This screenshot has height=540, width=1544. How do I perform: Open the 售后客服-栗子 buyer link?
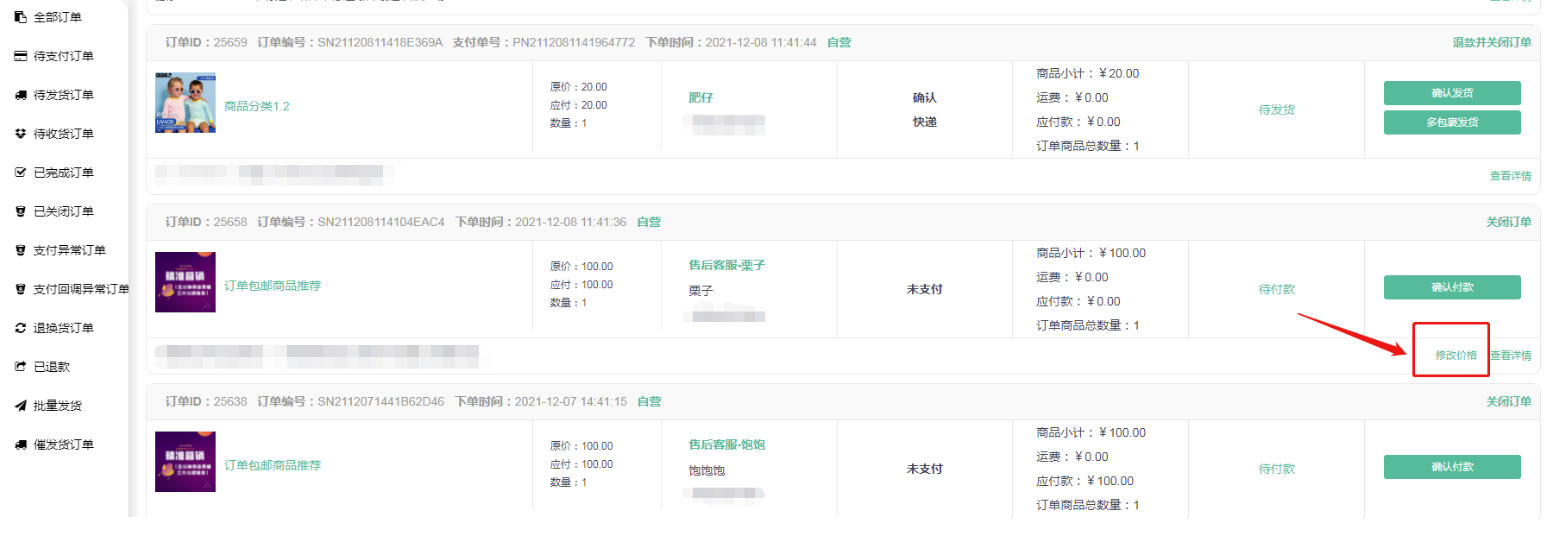(727, 265)
